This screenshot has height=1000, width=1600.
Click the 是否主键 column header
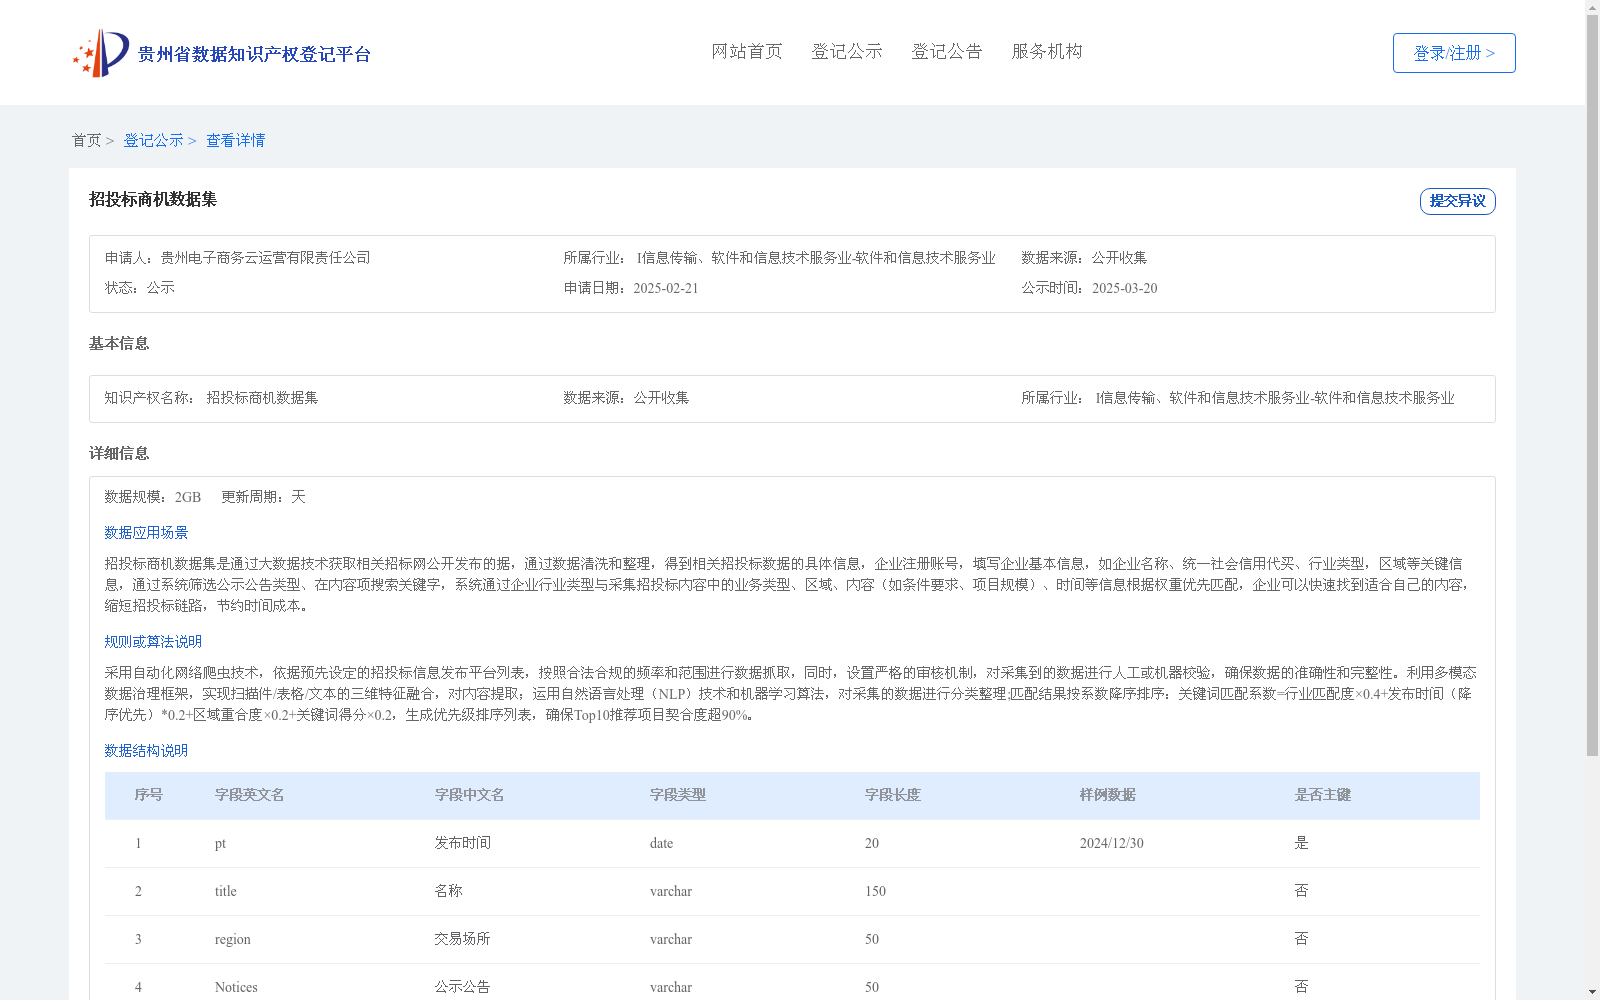pyautogui.click(x=1323, y=795)
